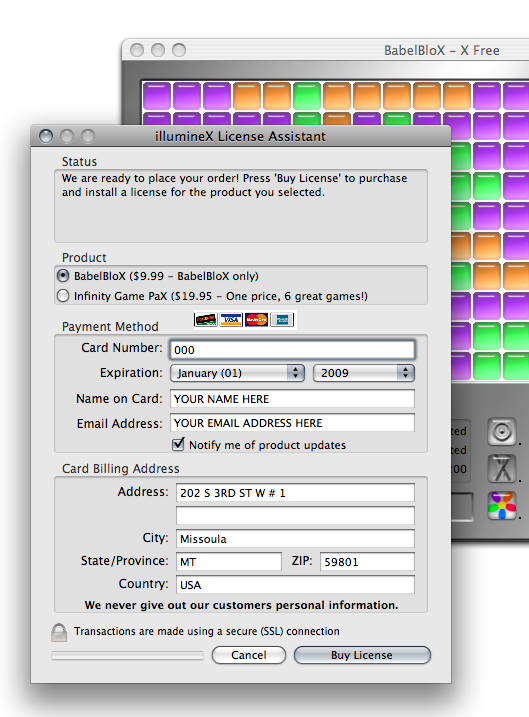
Task: Click the Buy License button
Action: pyautogui.click(x=362, y=655)
